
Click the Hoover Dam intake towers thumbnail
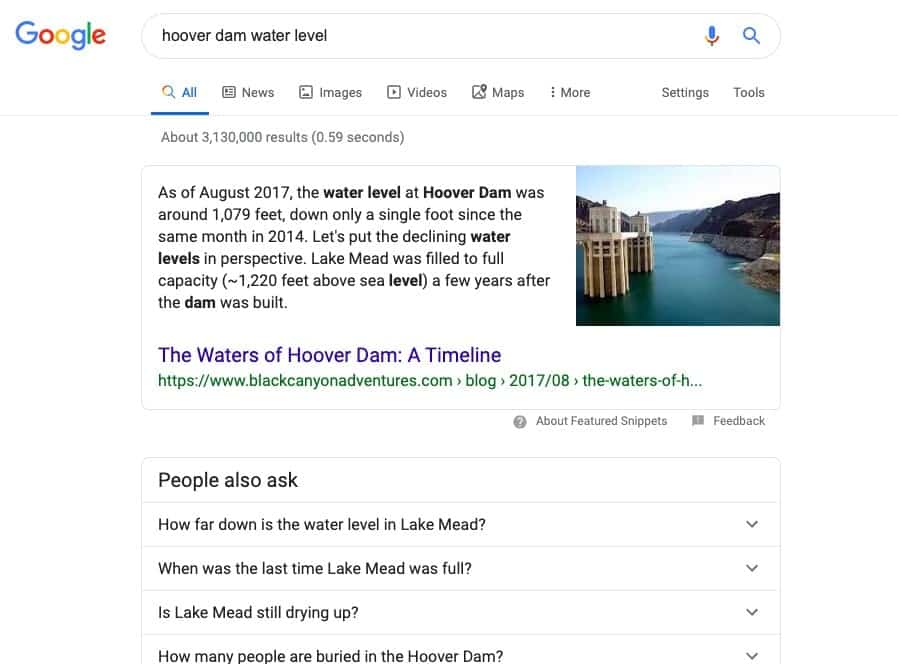pos(678,246)
